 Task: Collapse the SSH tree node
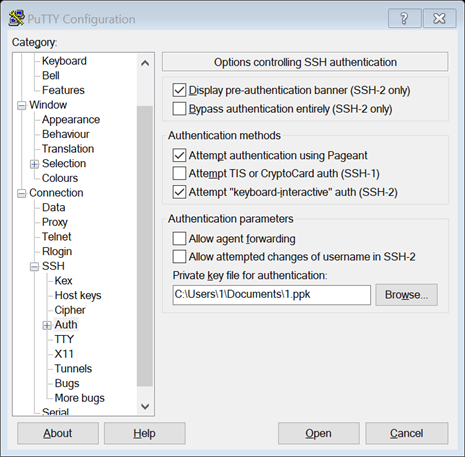(34, 267)
